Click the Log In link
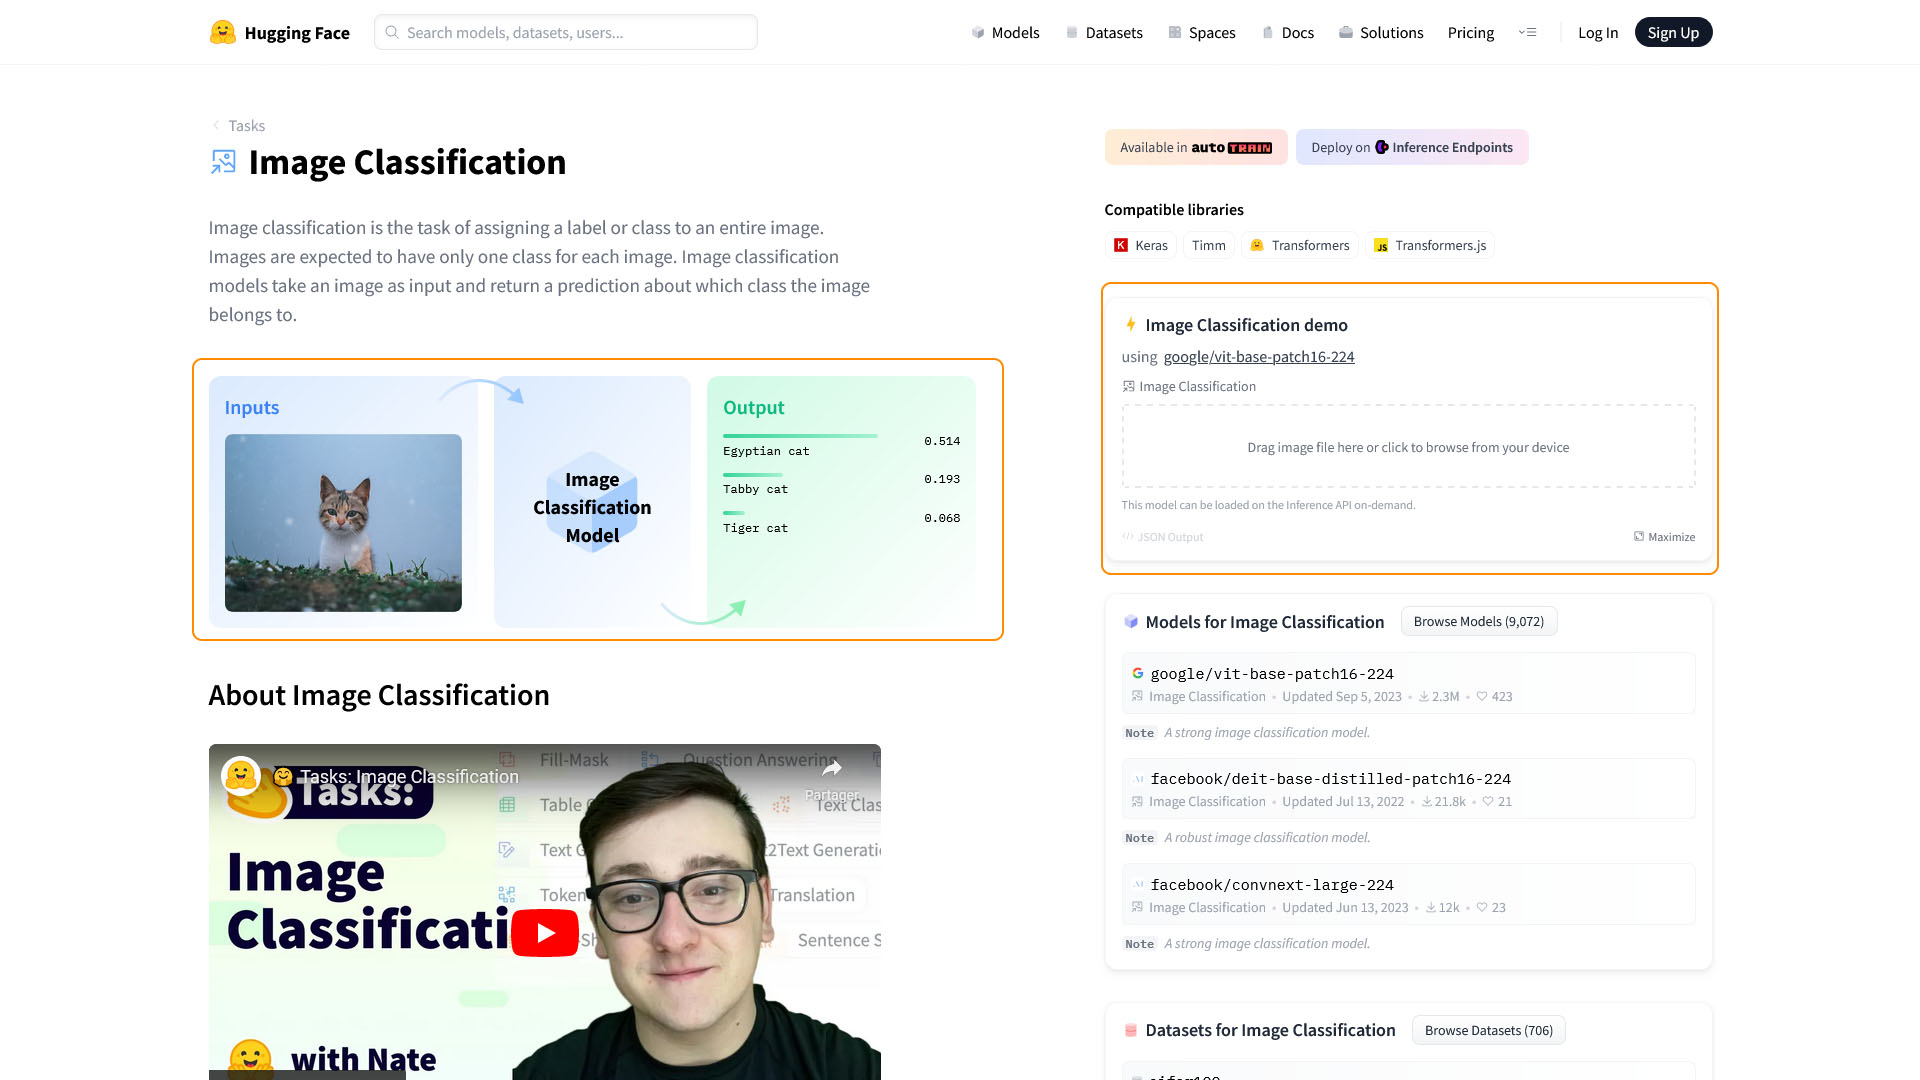Image resolution: width=1920 pixels, height=1080 pixels. (x=1598, y=33)
